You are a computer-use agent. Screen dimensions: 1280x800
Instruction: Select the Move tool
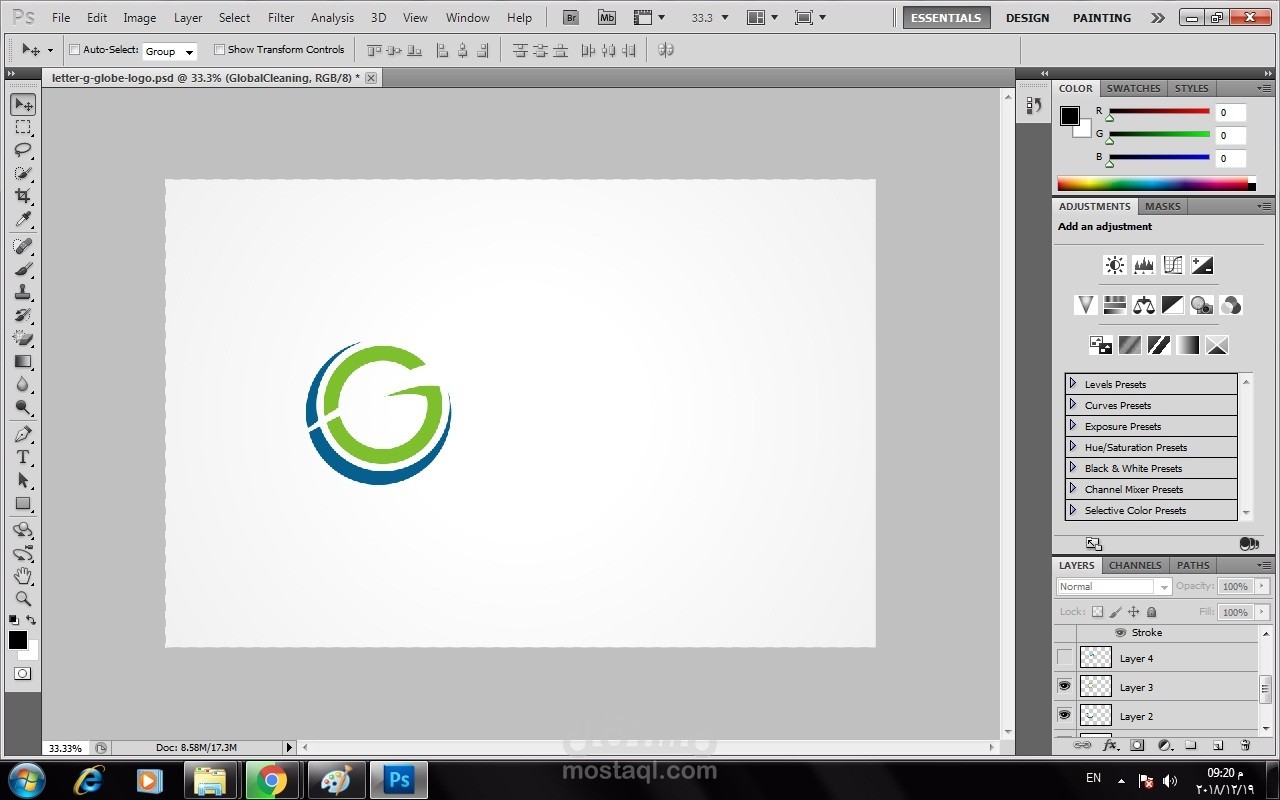click(23, 105)
